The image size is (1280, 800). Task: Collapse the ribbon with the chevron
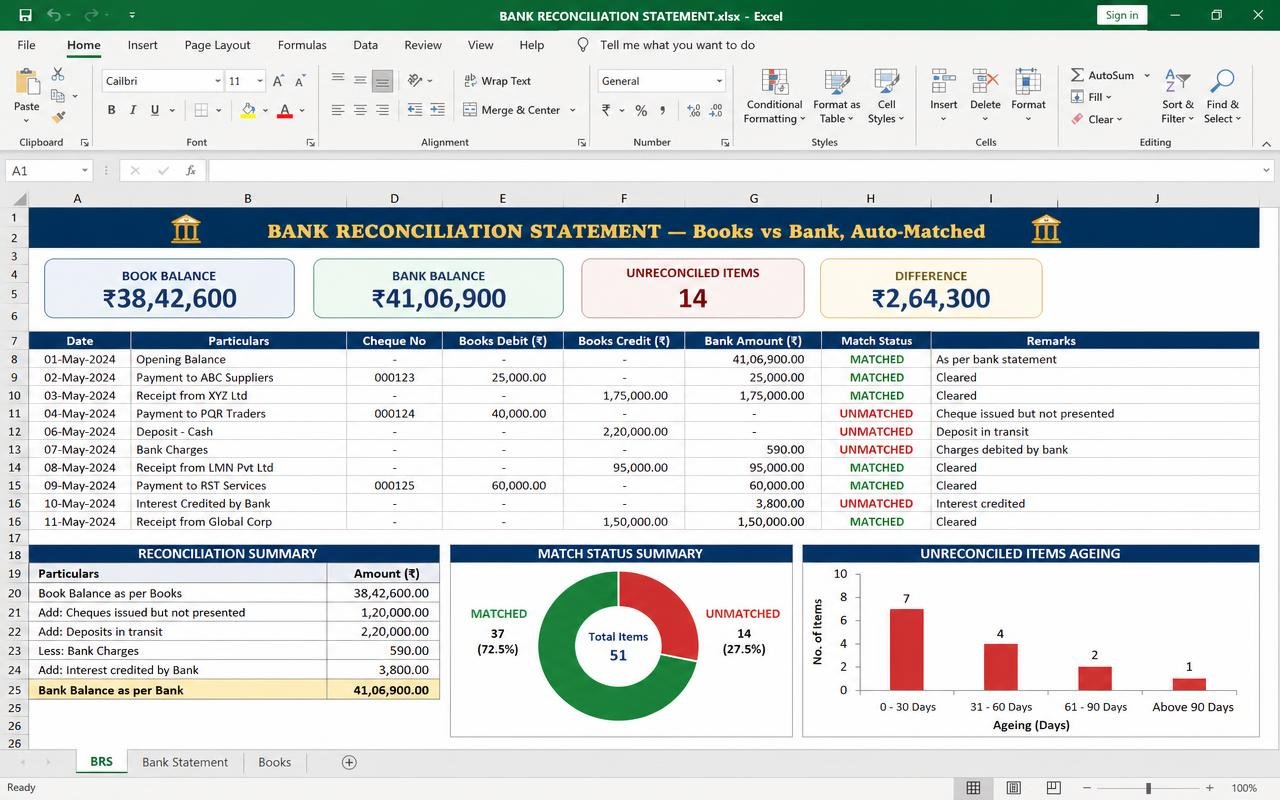(1266, 143)
